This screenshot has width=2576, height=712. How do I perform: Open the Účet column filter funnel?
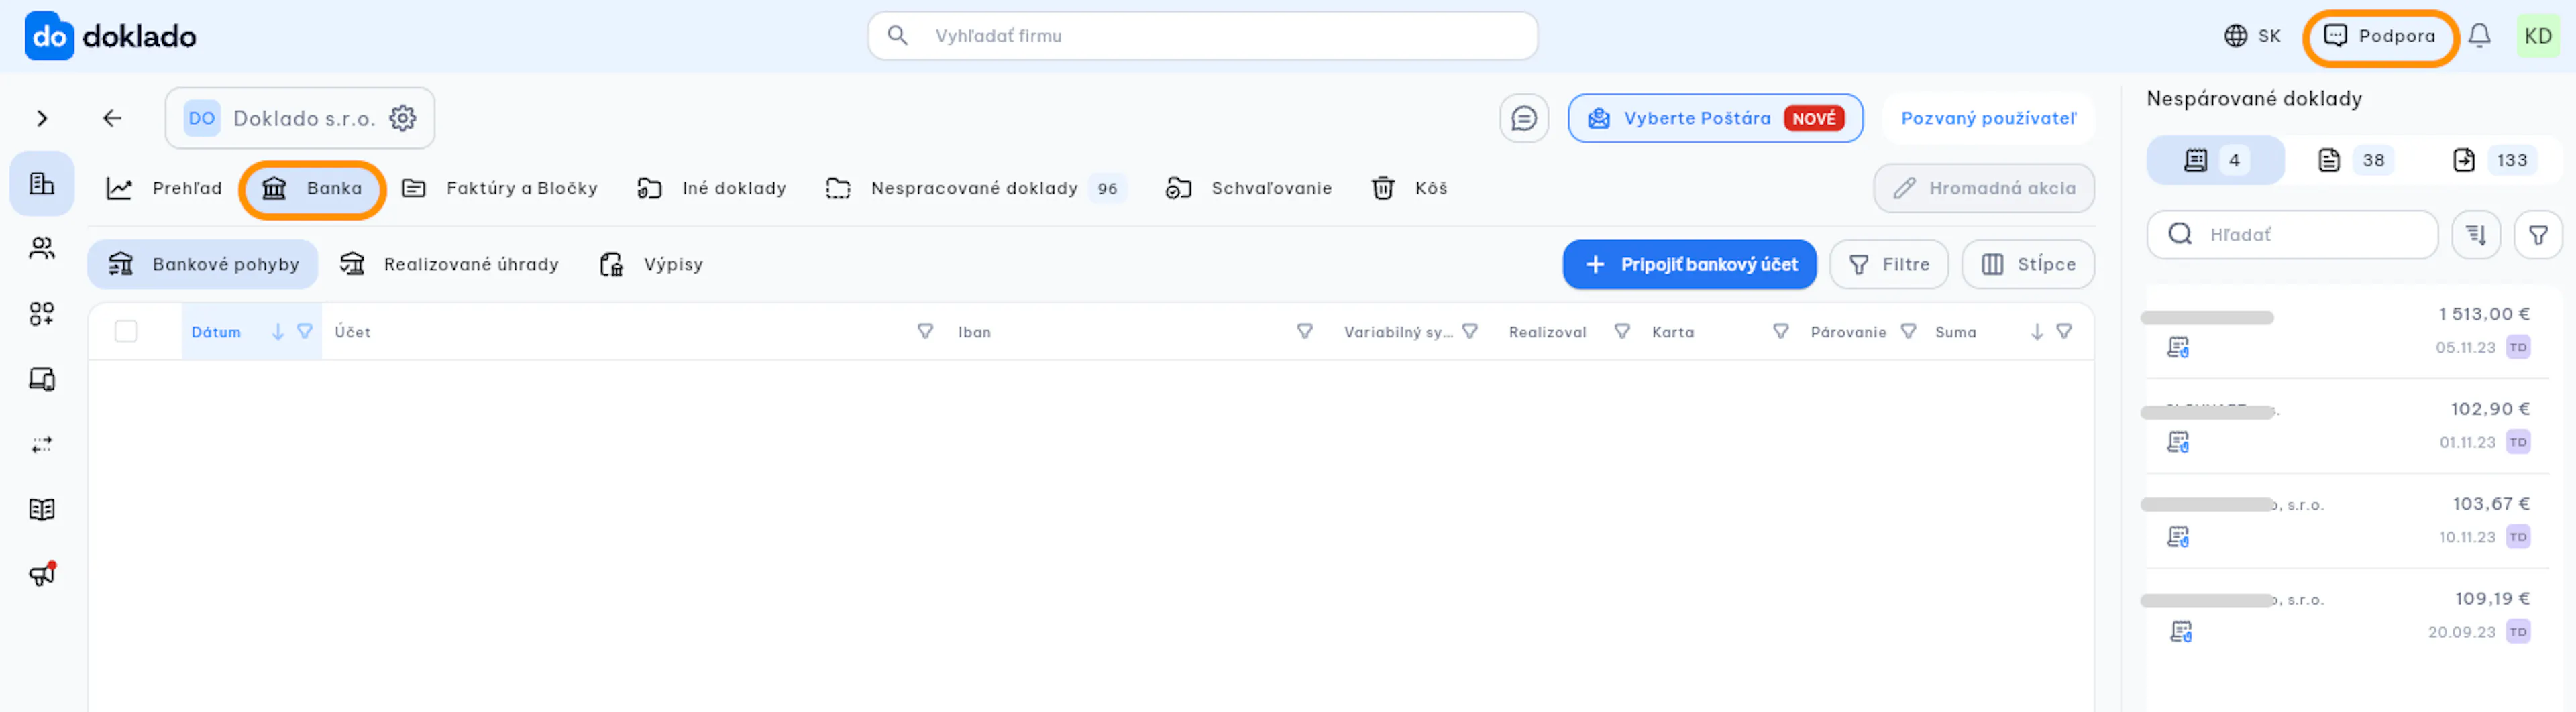click(x=925, y=331)
